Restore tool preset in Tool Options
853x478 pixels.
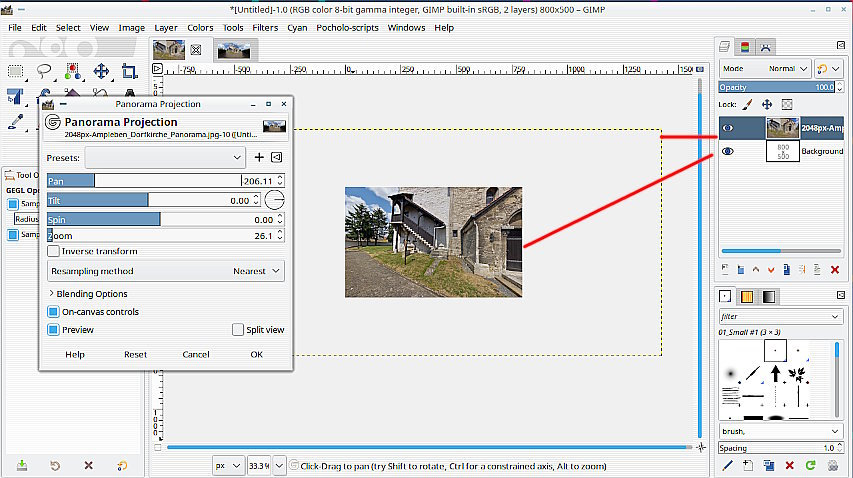tap(55, 465)
